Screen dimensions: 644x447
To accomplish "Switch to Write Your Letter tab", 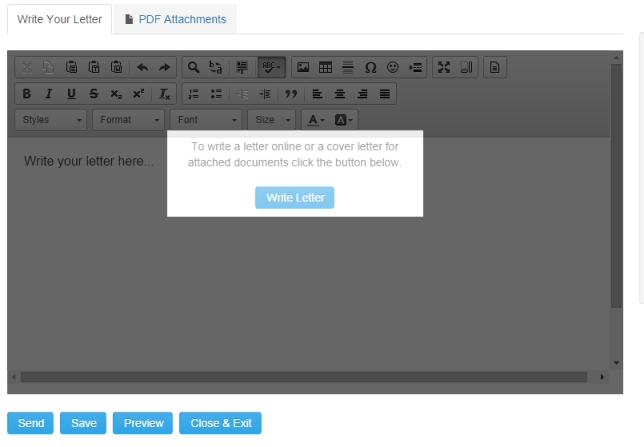I will pyautogui.click(x=60, y=19).
